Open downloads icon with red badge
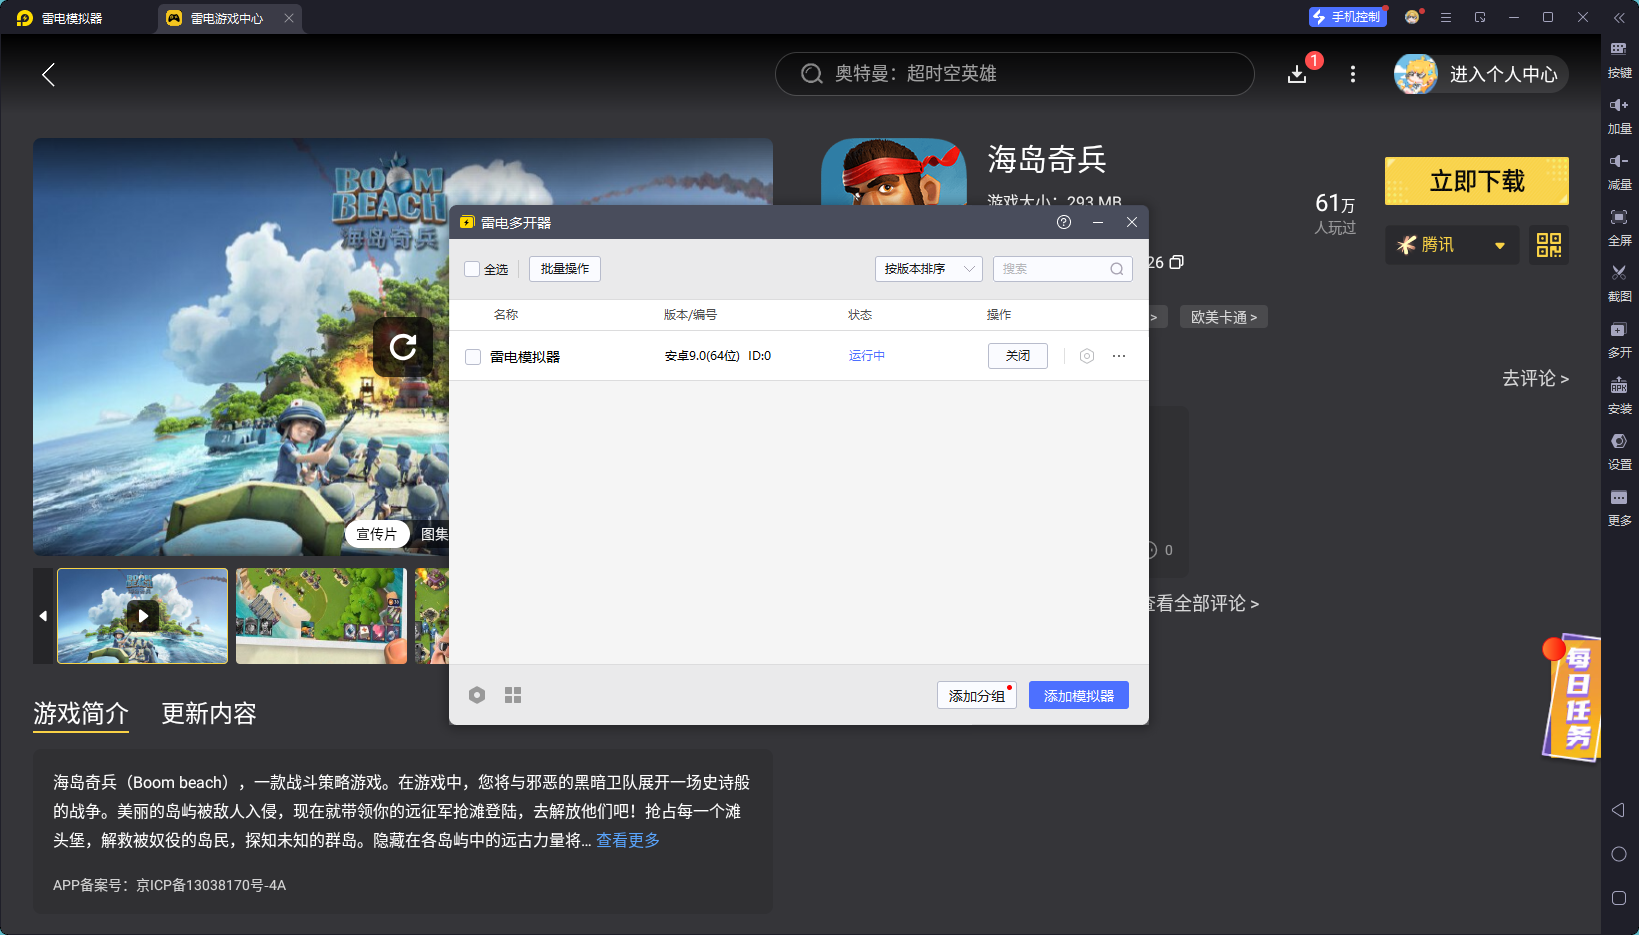 [x=1298, y=74]
